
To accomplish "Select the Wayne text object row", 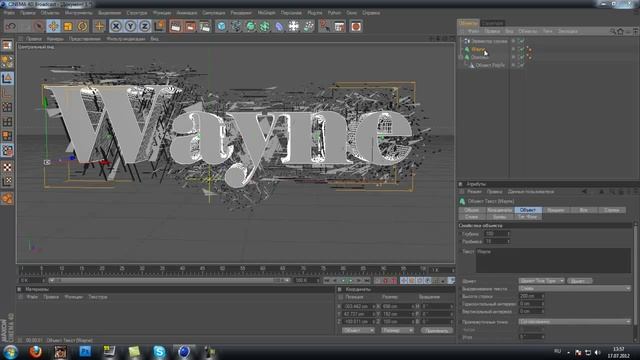I will point(478,49).
